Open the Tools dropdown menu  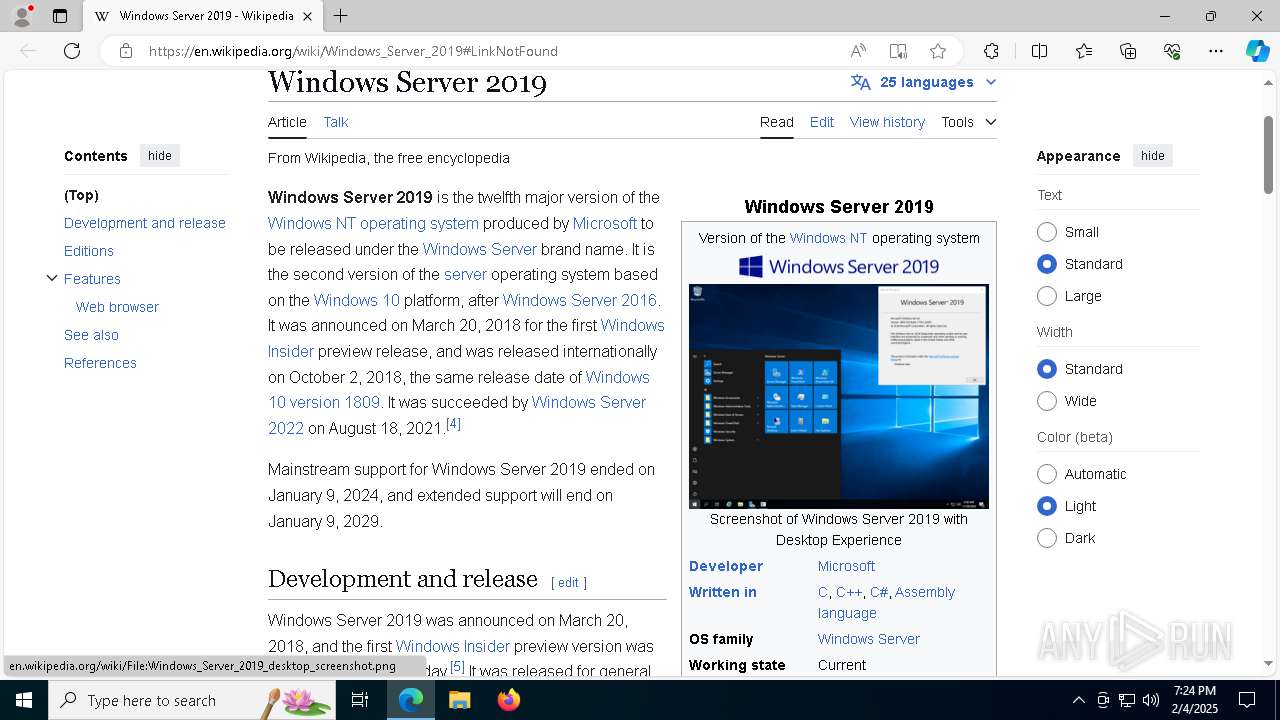968,122
